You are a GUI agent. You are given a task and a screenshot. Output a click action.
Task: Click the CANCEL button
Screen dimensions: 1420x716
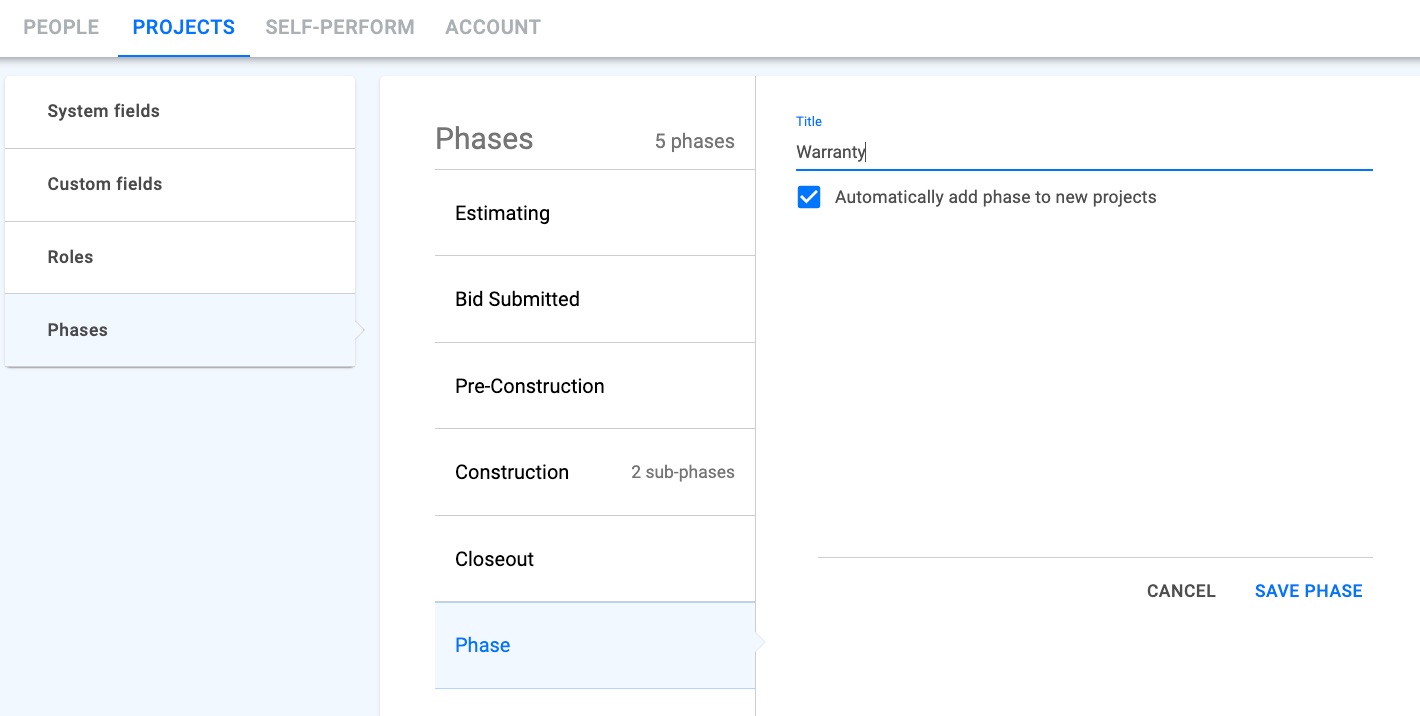1181,591
